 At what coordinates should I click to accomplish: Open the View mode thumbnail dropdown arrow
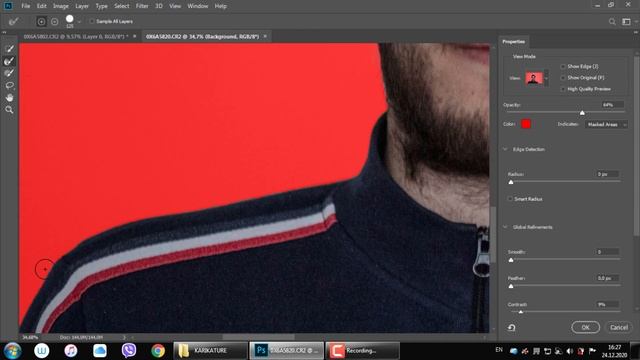click(547, 78)
